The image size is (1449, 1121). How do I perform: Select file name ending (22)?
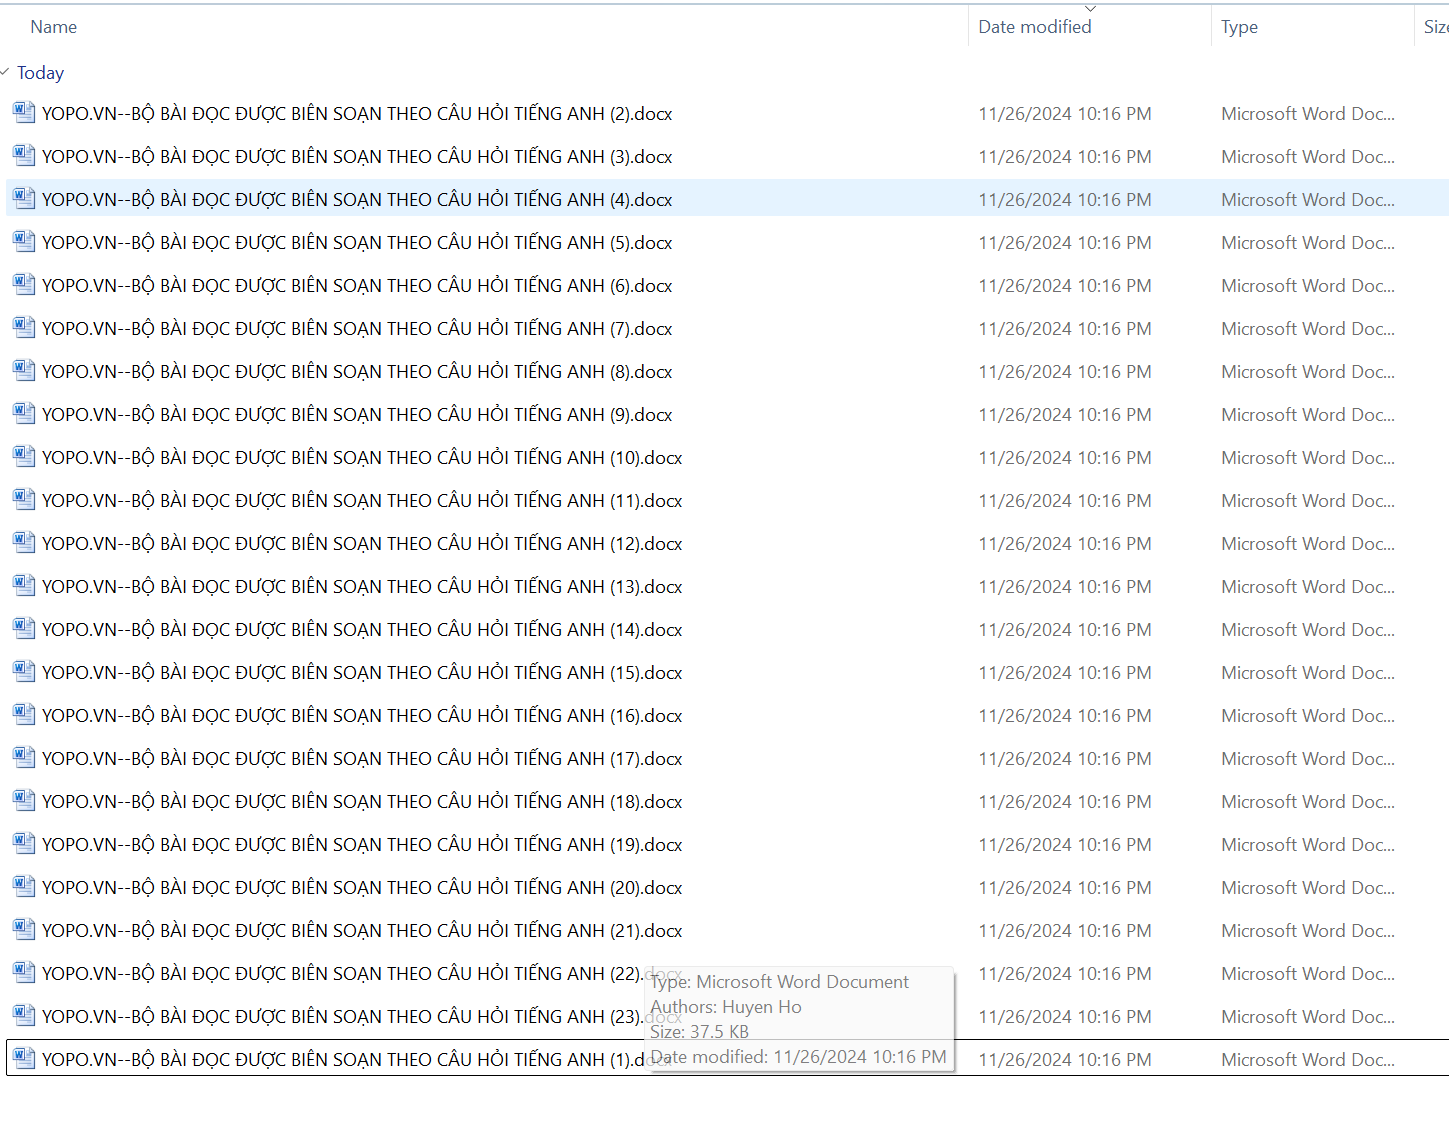(343, 974)
